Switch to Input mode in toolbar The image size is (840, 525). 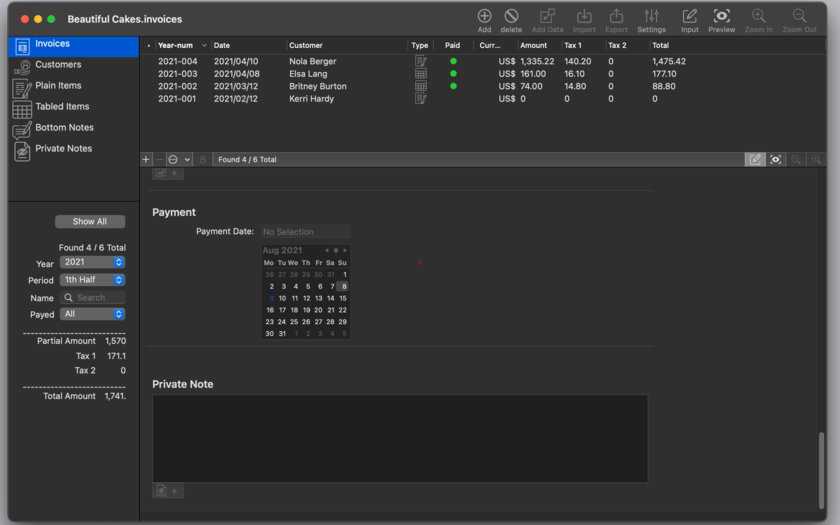689,20
